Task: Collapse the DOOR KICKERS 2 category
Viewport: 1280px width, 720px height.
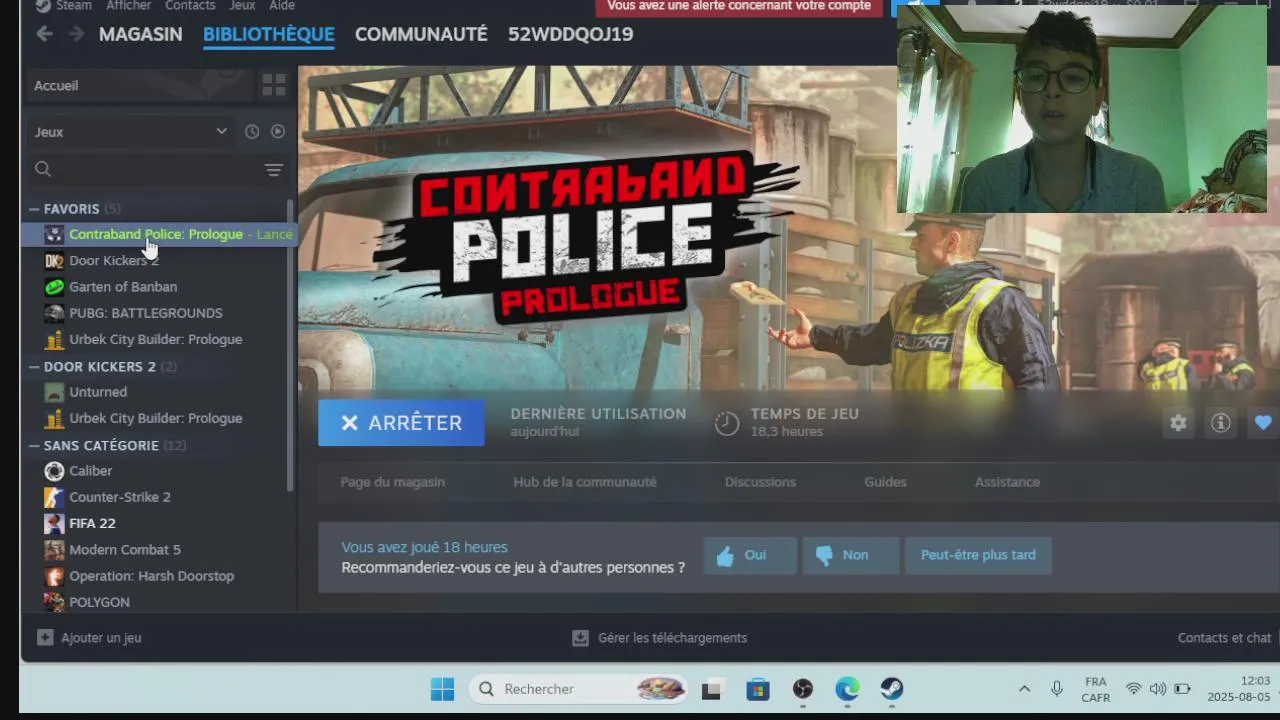Action: click(x=34, y=367)
